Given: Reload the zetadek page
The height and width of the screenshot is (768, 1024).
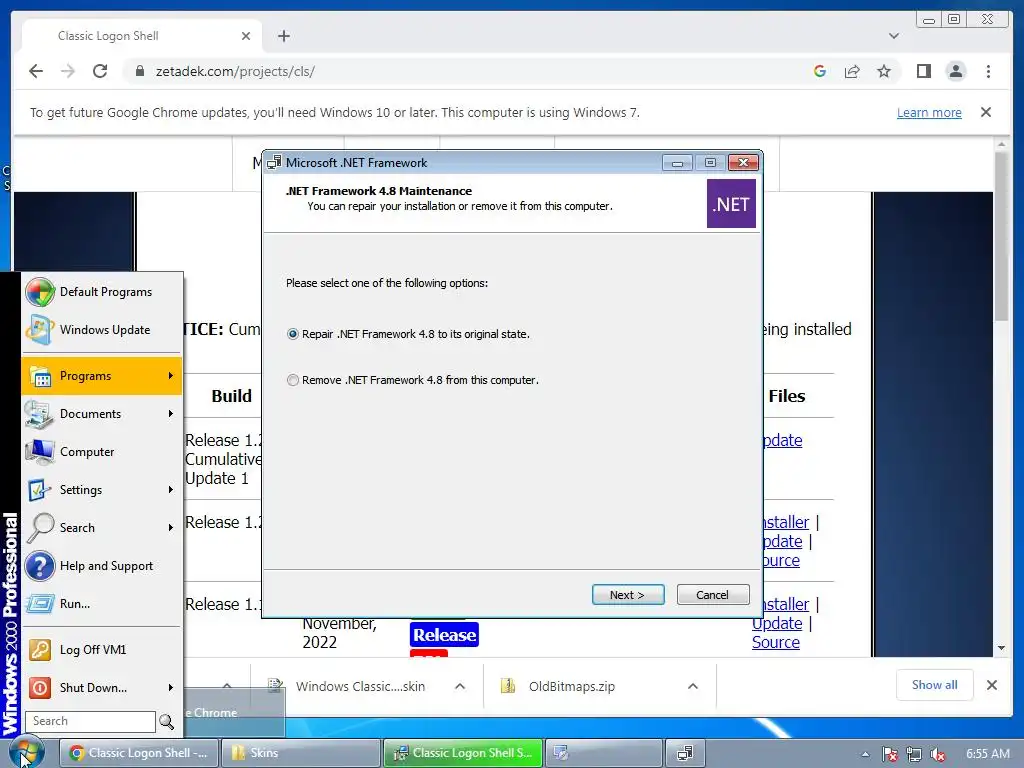Looking at the screenshot, I should coord(100,71).
